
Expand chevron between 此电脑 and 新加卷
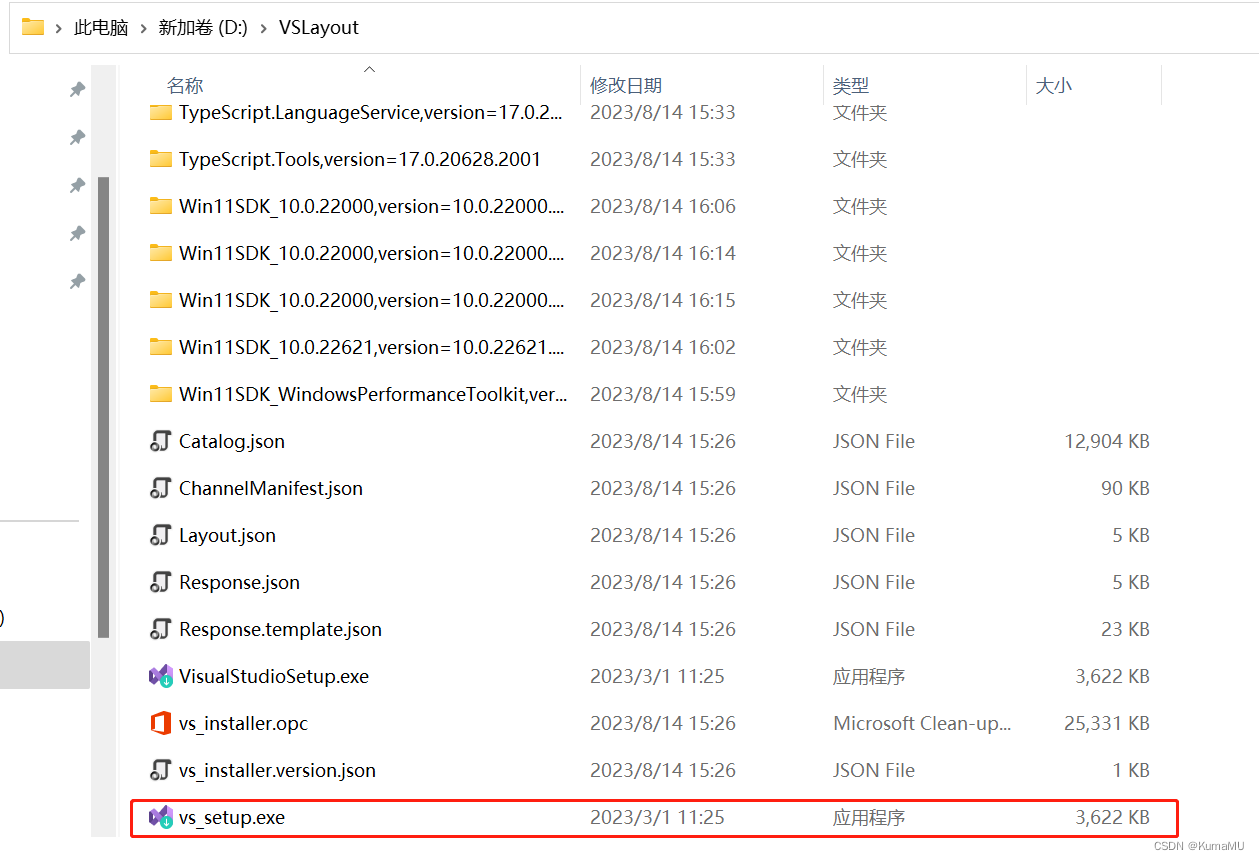143,28
